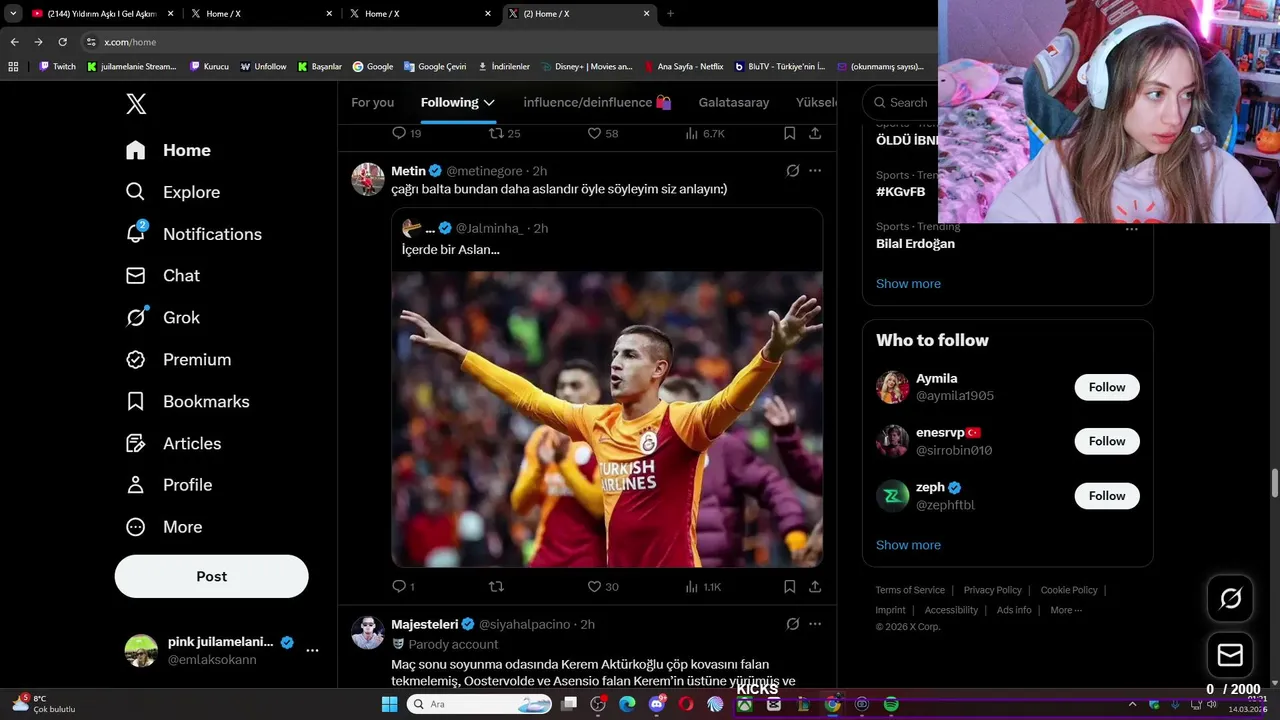This screenshot has width=1280, height=720.
Task: Like the top post with 58 likes
Action: point(603,133)
